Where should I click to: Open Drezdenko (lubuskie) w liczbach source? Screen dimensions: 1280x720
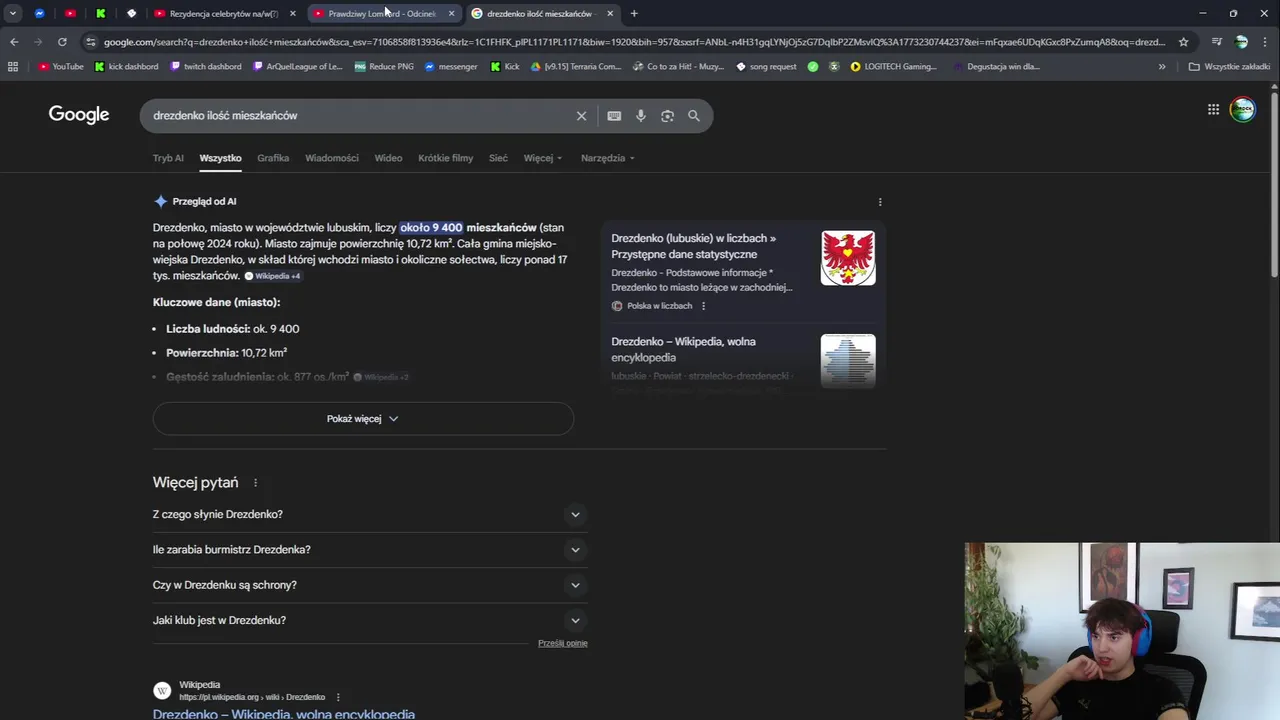pos(694,246)
